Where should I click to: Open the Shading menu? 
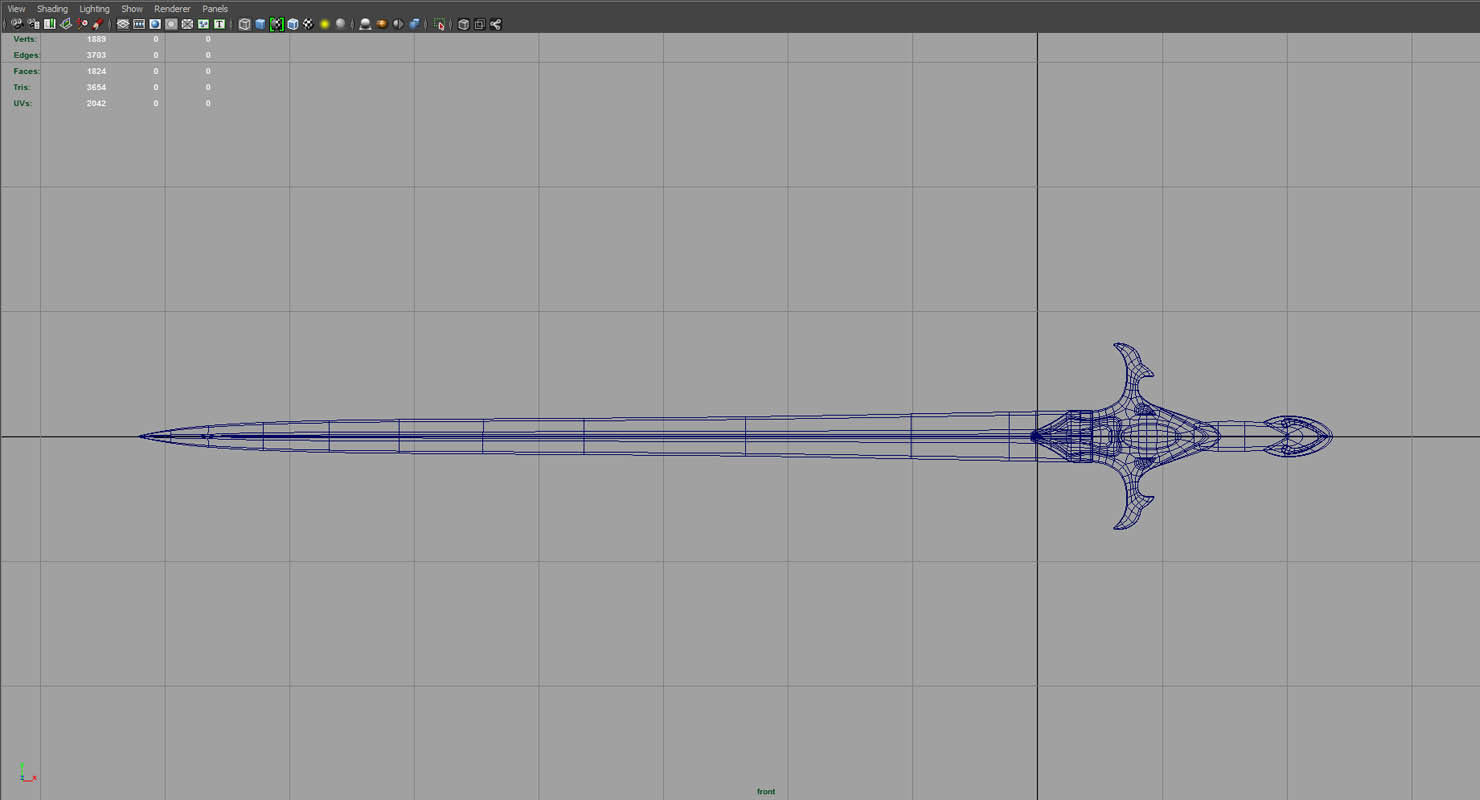click(x=52, y=9)
